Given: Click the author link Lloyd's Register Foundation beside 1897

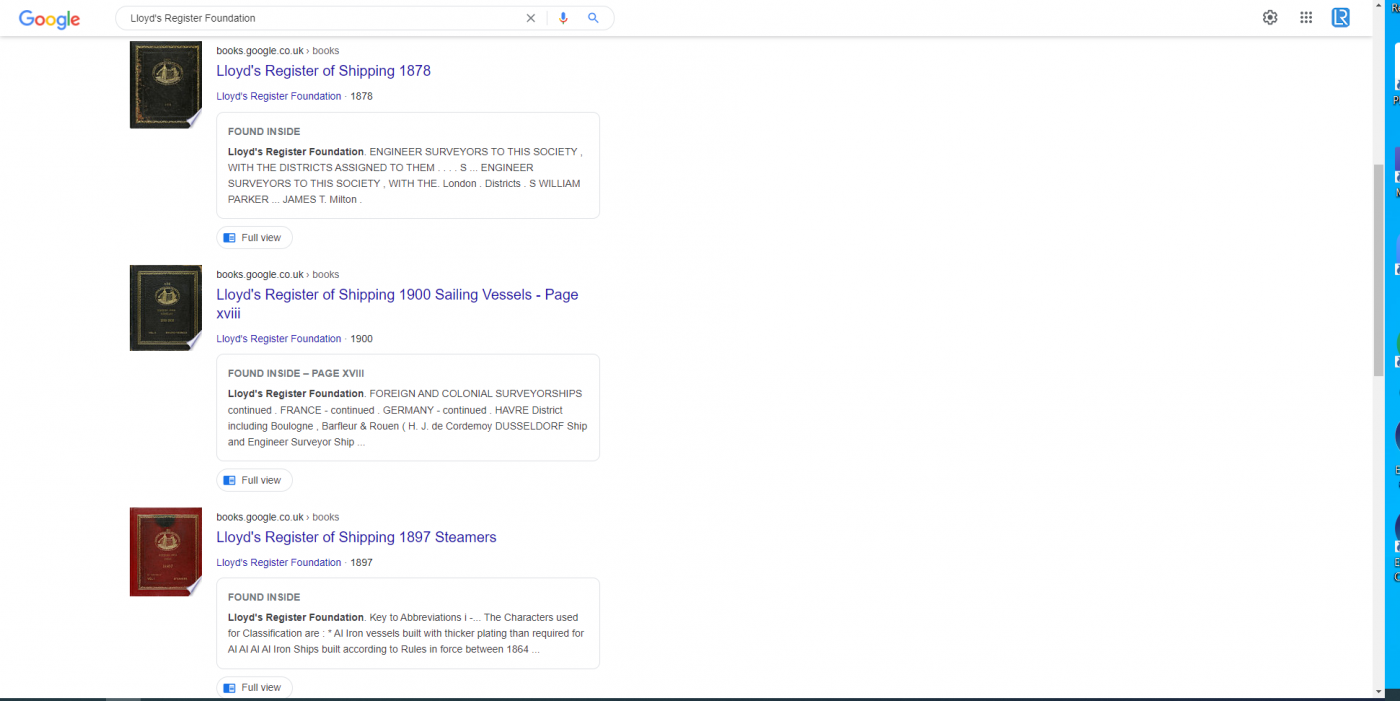Looking at the screenshot, I should point(279,563).
